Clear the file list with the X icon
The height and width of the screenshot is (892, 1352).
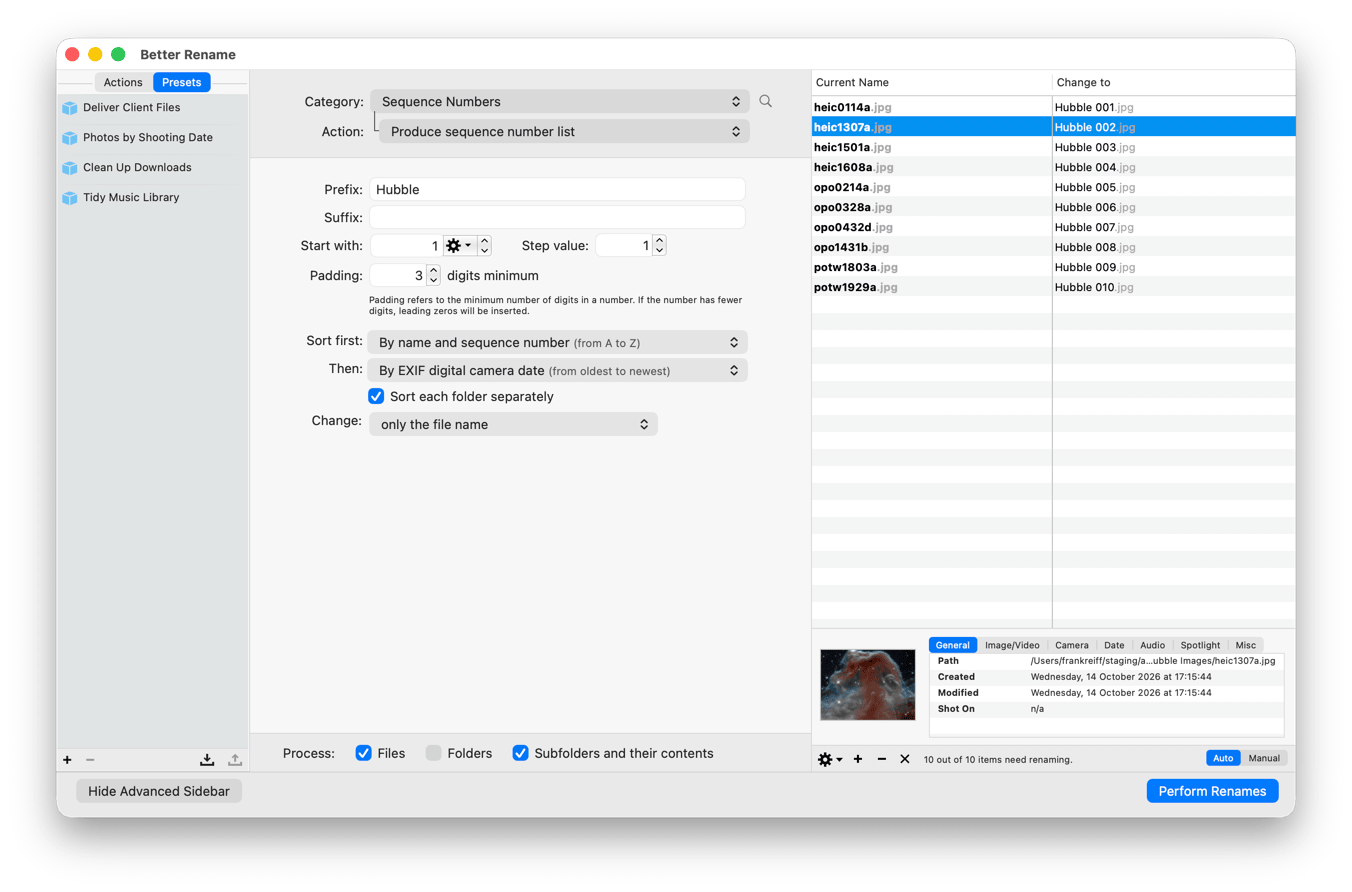[905, 760]
